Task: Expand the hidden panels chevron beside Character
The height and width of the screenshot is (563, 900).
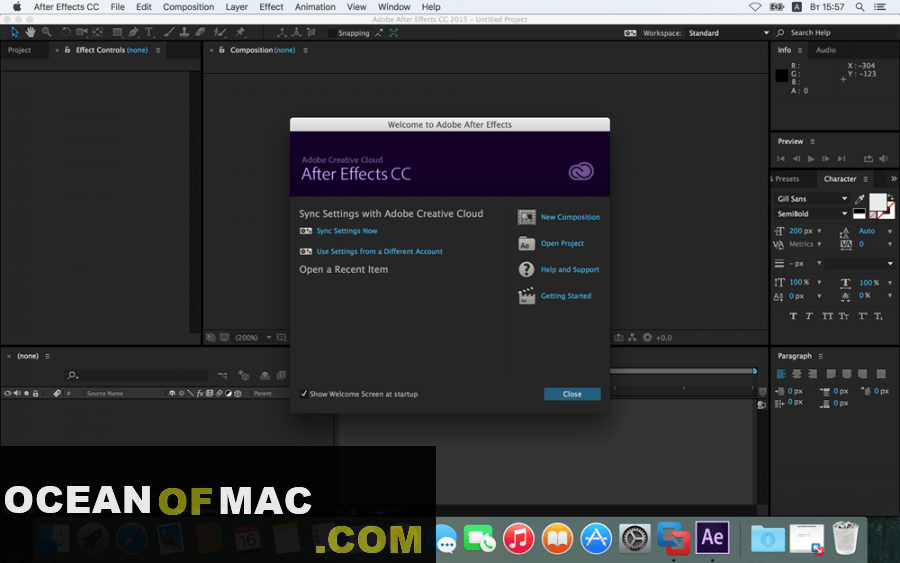Action: (x=894, y=179)
